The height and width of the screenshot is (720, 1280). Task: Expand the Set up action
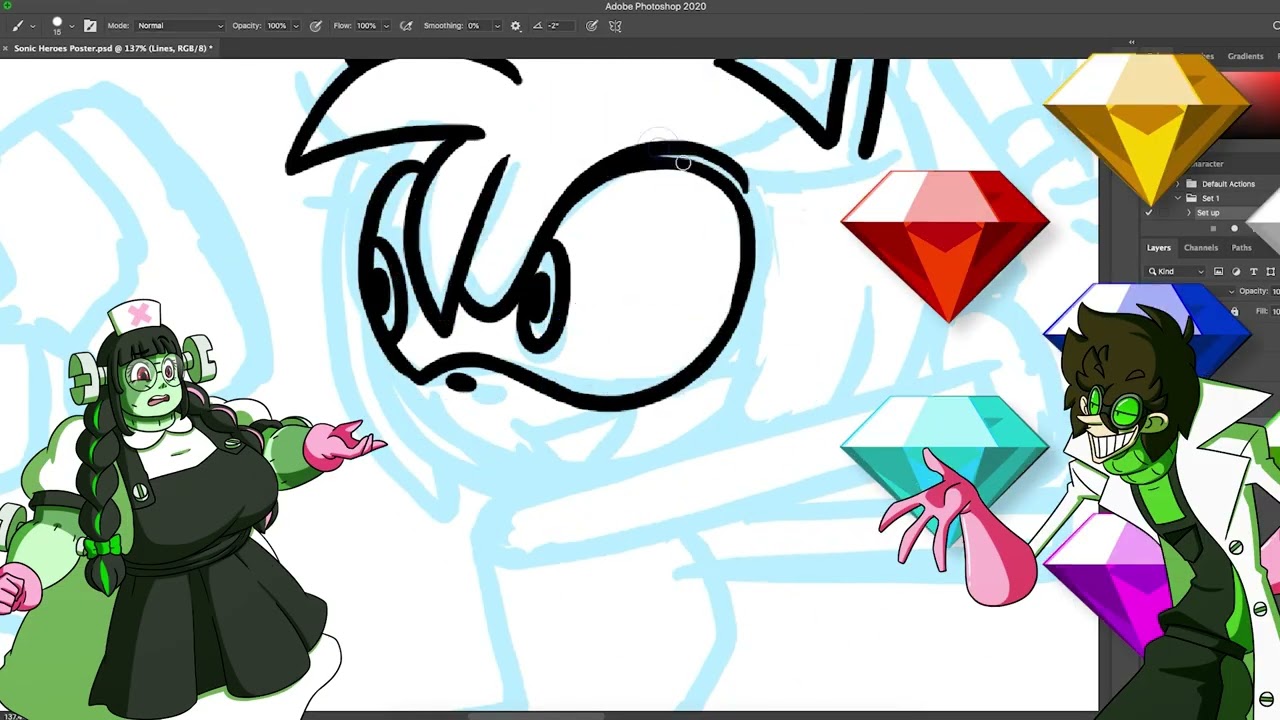click(x=1189, y=213)
